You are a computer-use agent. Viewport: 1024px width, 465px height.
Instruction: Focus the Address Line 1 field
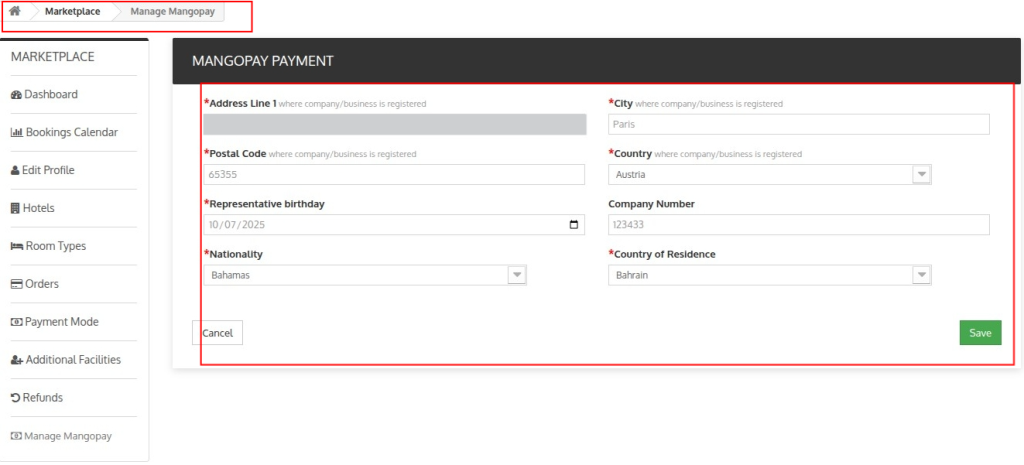pos(394,124)
